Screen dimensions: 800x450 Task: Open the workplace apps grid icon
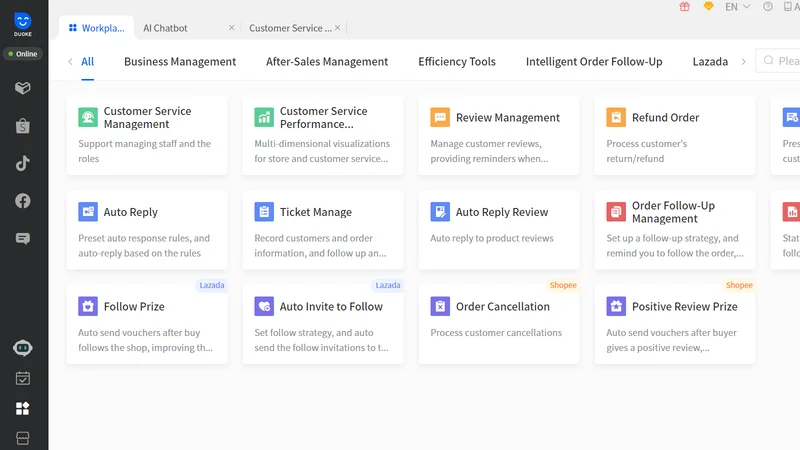(22, 408)
